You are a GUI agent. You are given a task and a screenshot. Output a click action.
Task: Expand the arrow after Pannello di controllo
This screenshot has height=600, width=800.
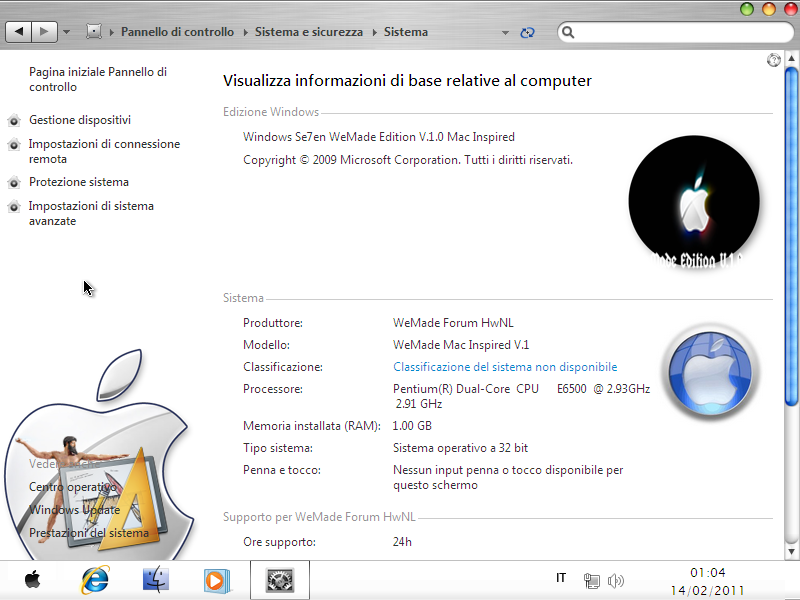245,32
